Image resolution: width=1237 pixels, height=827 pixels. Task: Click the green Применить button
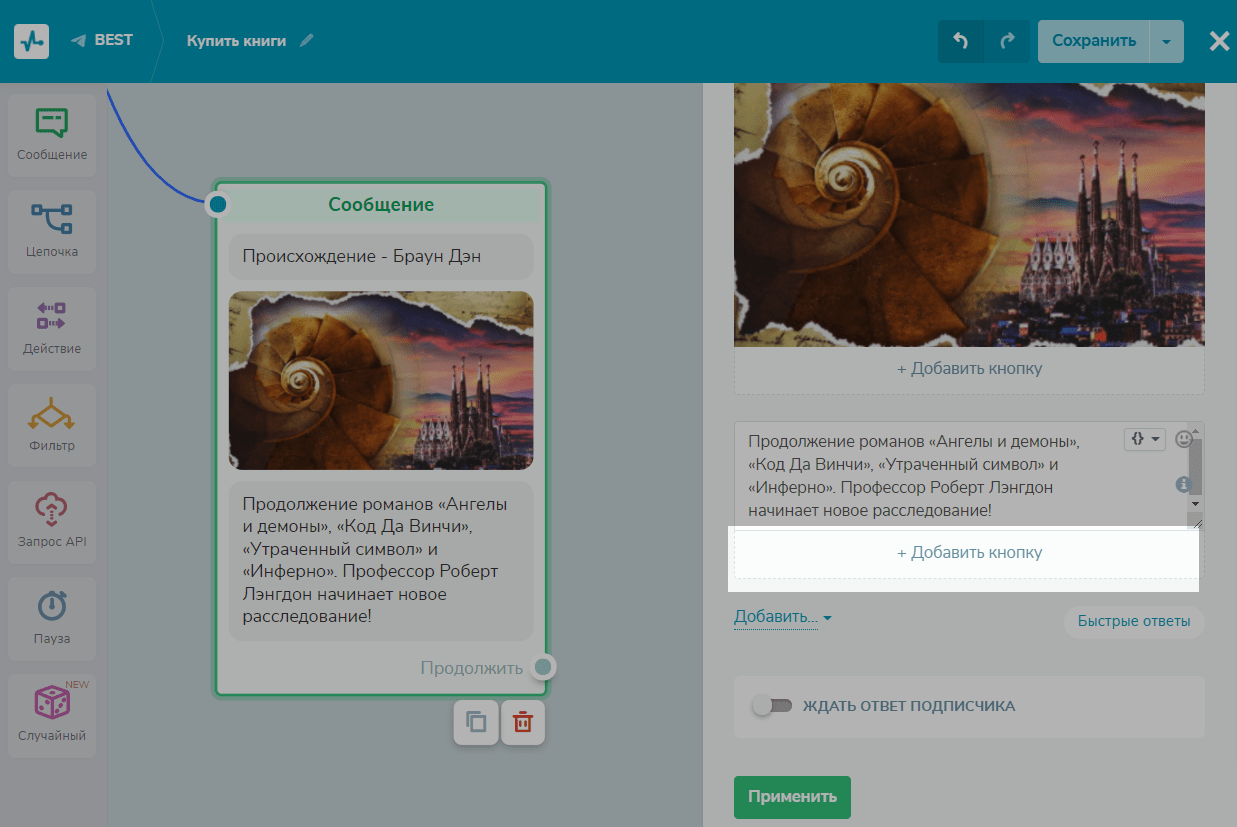coord(792,797)
